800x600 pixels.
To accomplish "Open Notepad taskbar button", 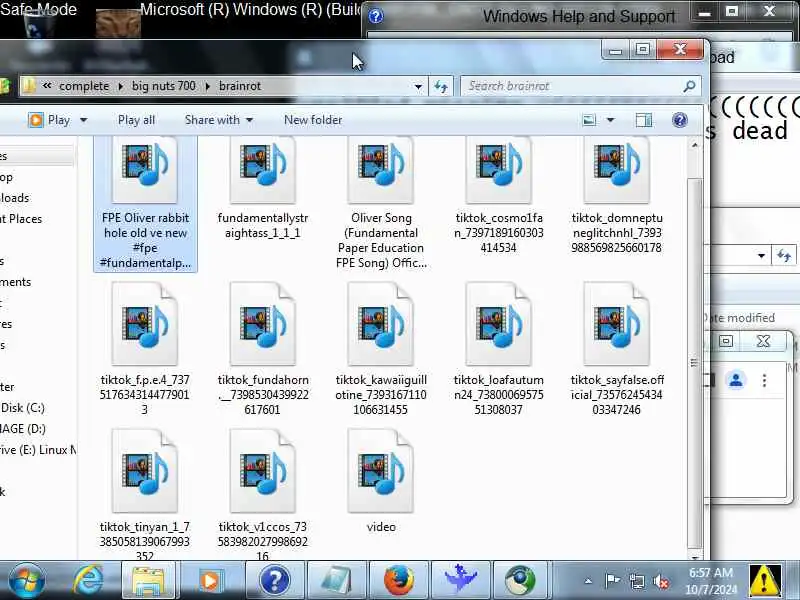I will (337, 581).
